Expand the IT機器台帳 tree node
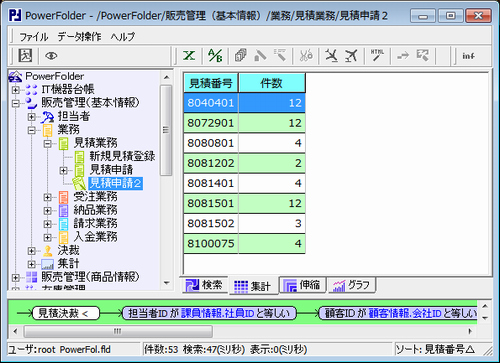500x363 pixels. (15, 90)
